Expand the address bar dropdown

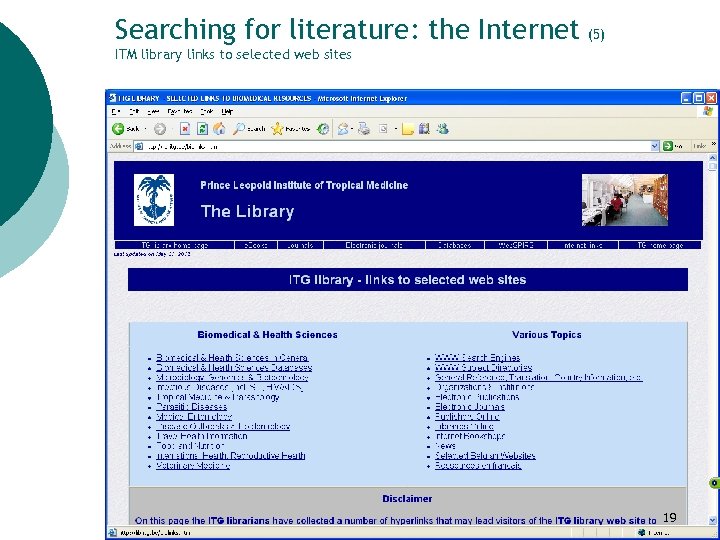tap(655, 146)
